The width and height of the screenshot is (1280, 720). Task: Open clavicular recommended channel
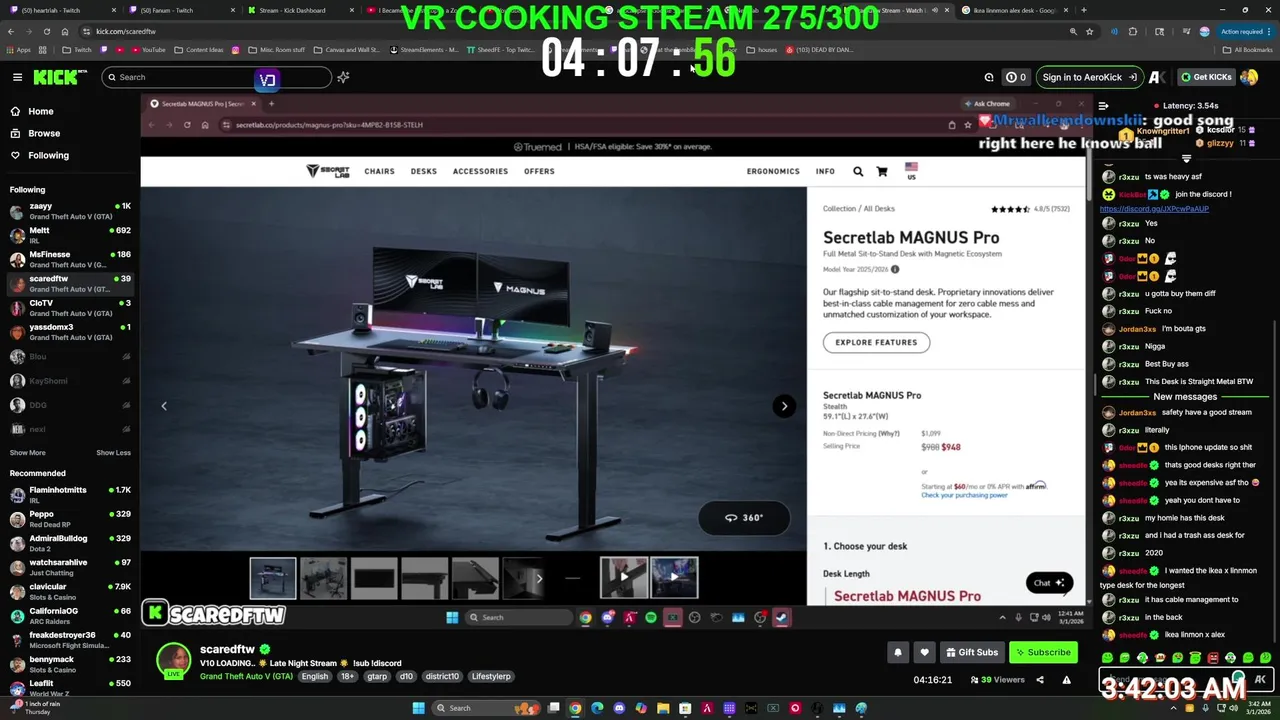coord(70,591)
